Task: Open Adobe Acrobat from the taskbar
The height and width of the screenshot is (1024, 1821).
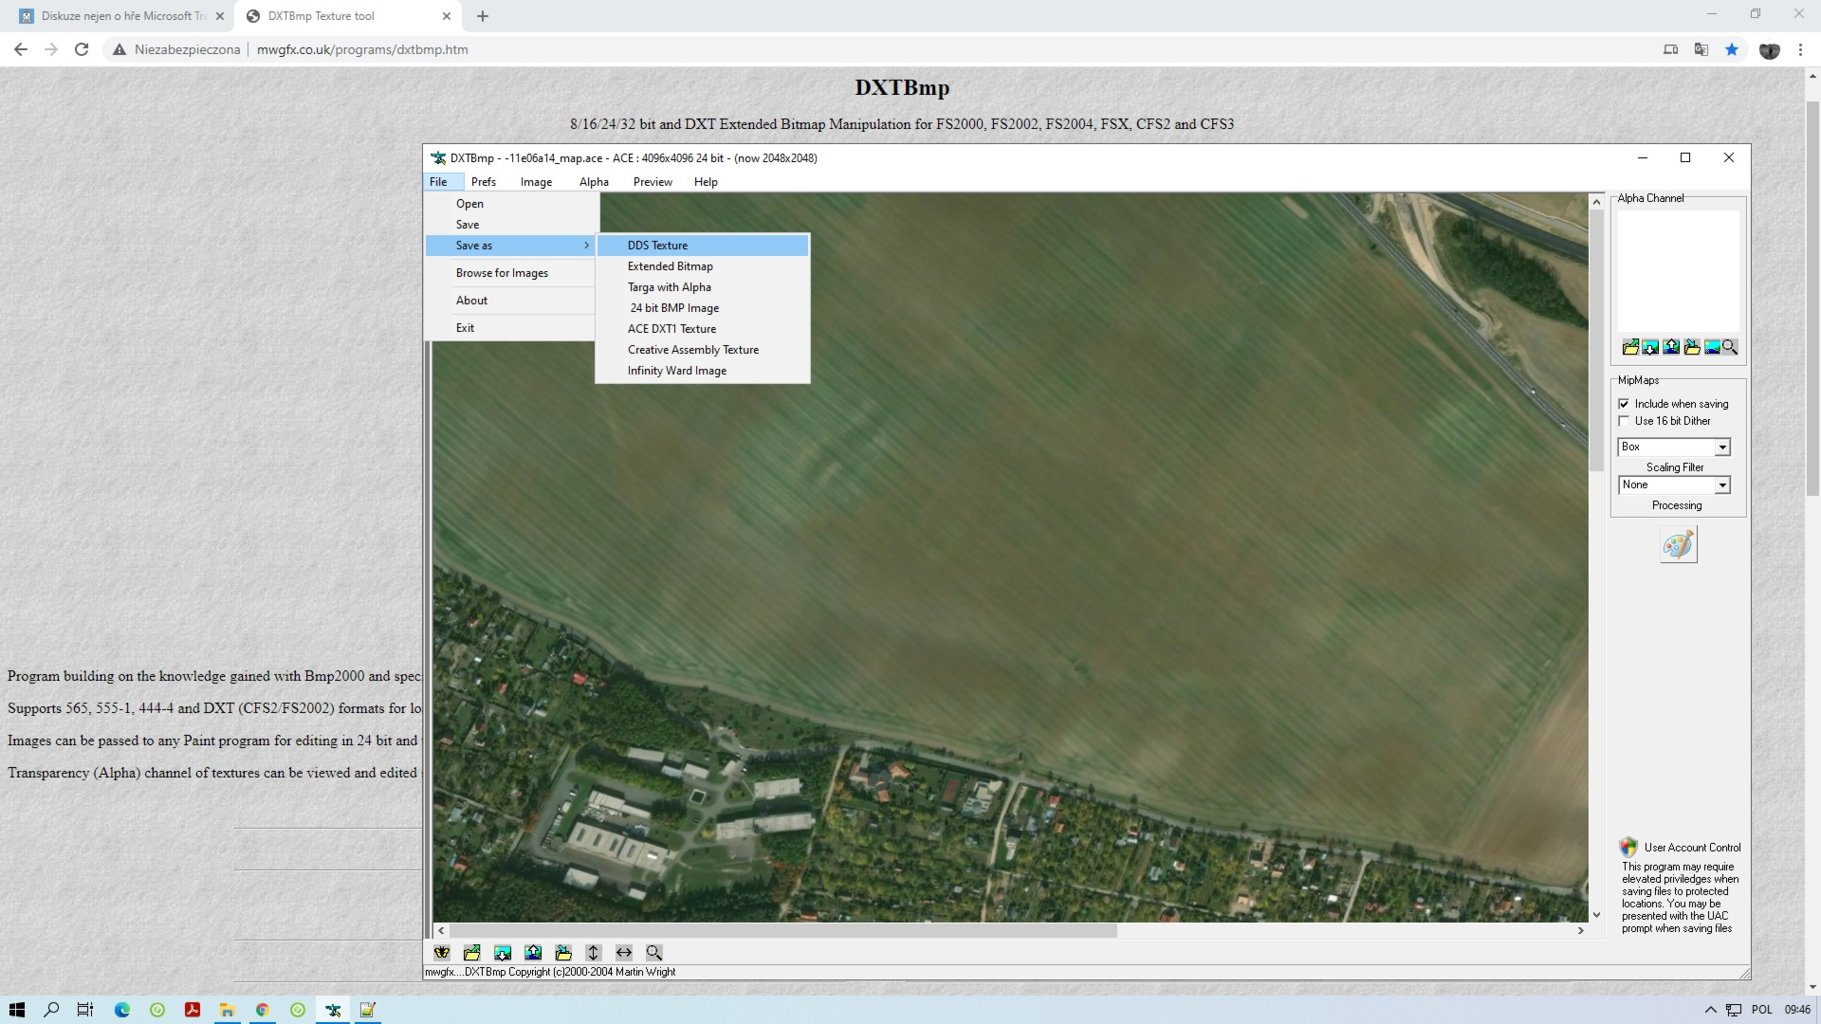Action: point(192,1010)
